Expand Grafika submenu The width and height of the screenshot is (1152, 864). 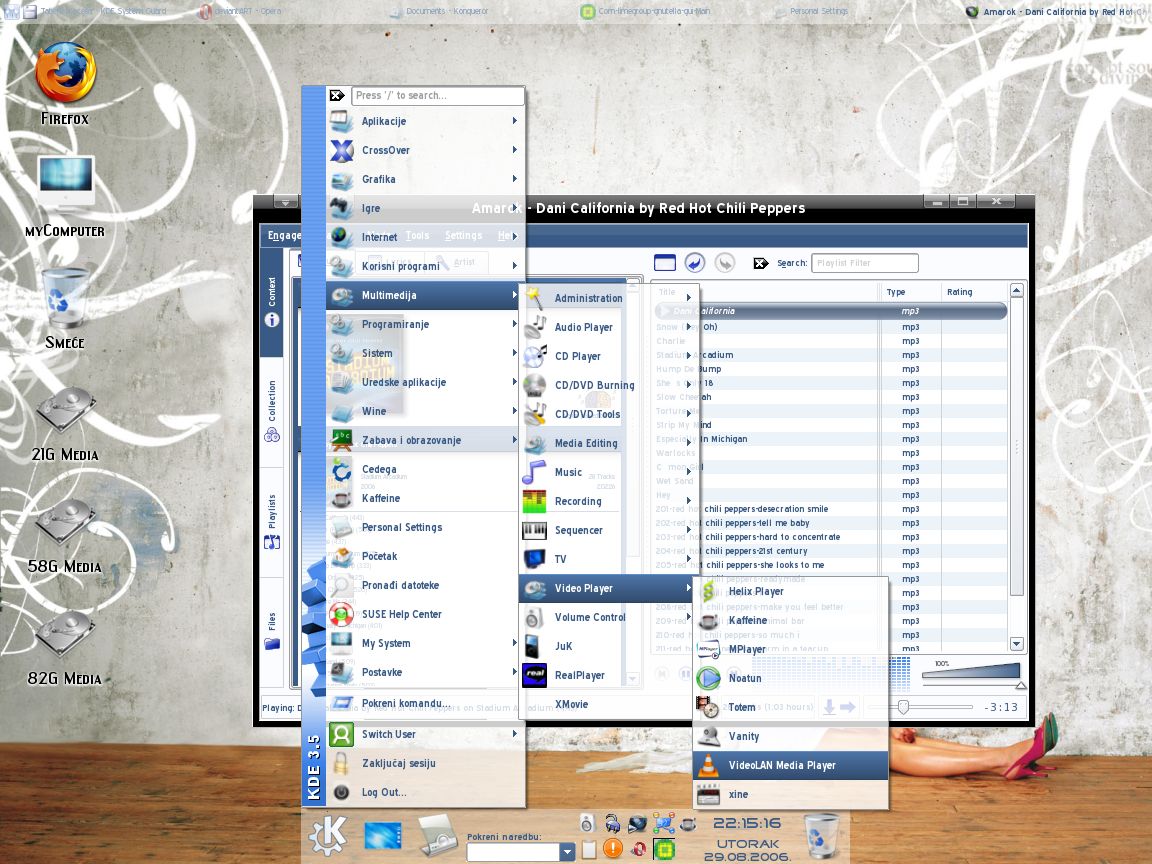[425, 179]
